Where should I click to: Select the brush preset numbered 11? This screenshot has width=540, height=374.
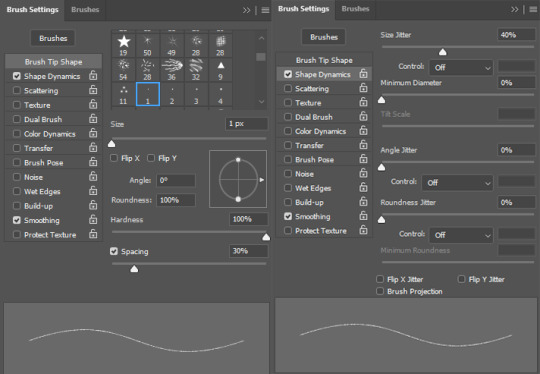click(x=124, y=94)
